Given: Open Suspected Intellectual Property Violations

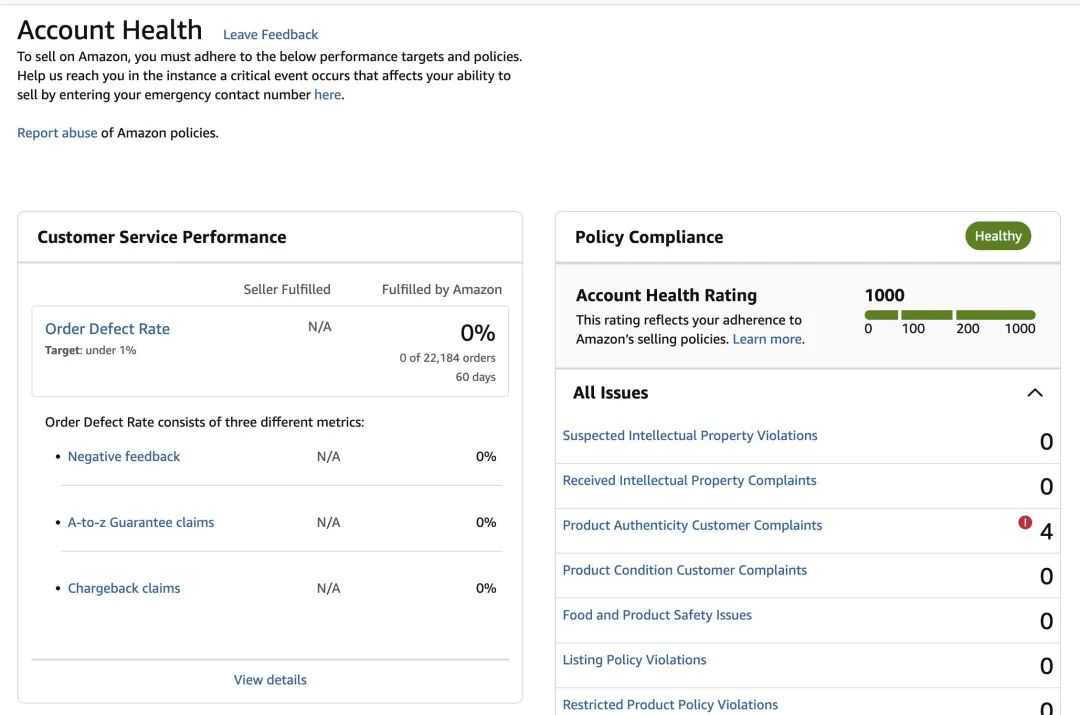Looking at the screenshot, I should pos(690,435).
